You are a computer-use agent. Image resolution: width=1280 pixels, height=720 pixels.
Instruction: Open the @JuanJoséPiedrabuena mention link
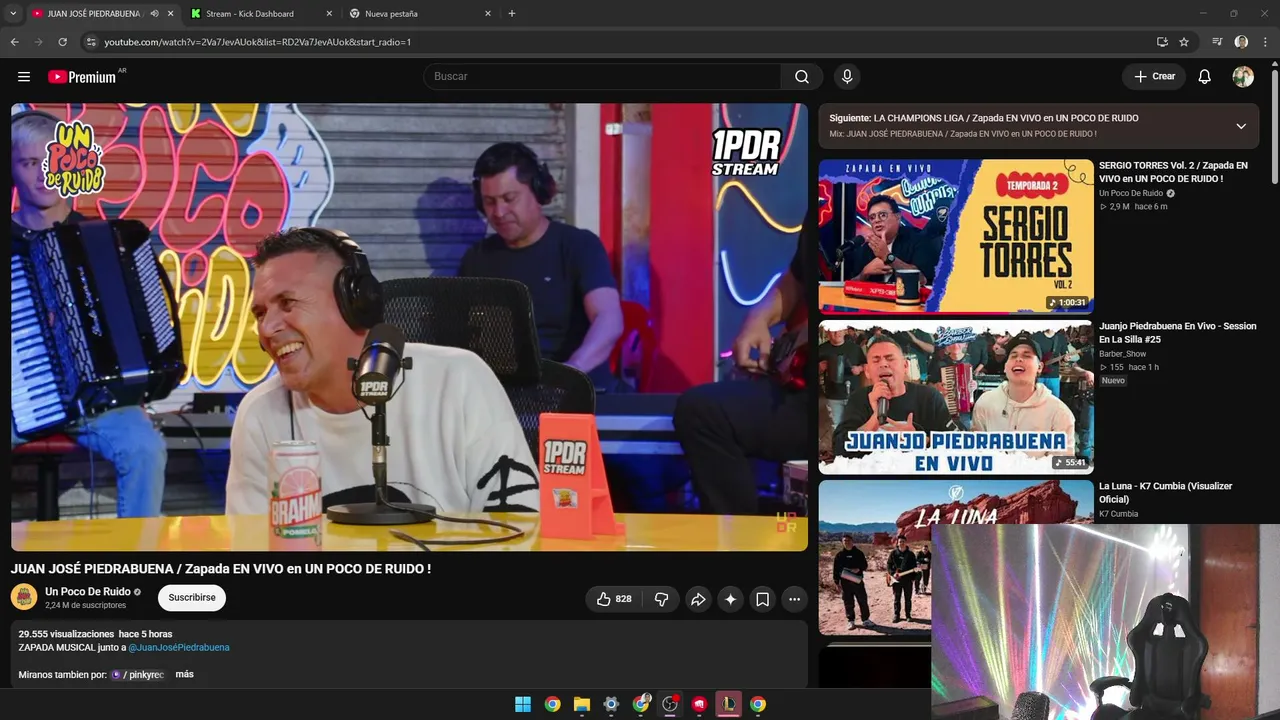179,648
